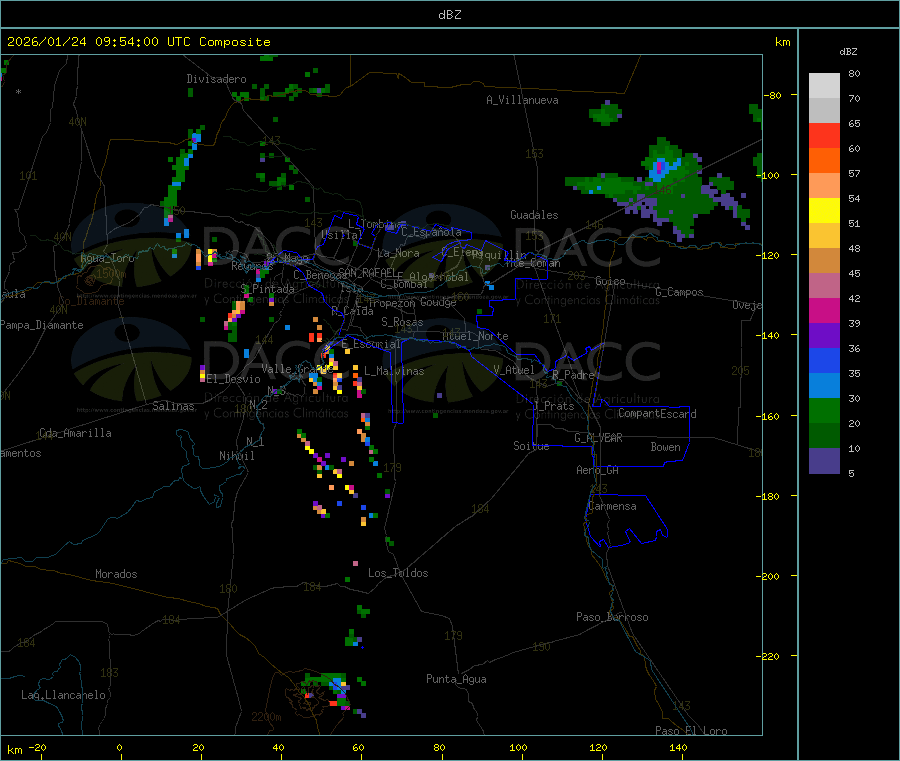Click the 20 dBZ green legend swatch
Image resolution: width=900 pixels, height=761 pixels.
(824, 410)
